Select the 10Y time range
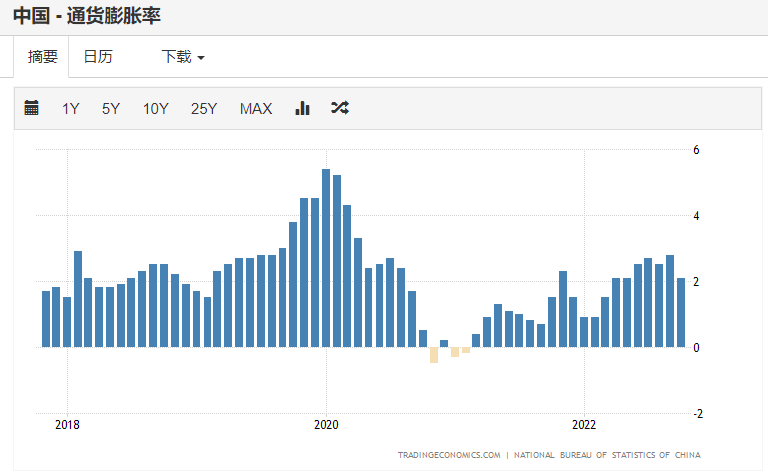This screenshot has height=474, width=768. (155, 108)
